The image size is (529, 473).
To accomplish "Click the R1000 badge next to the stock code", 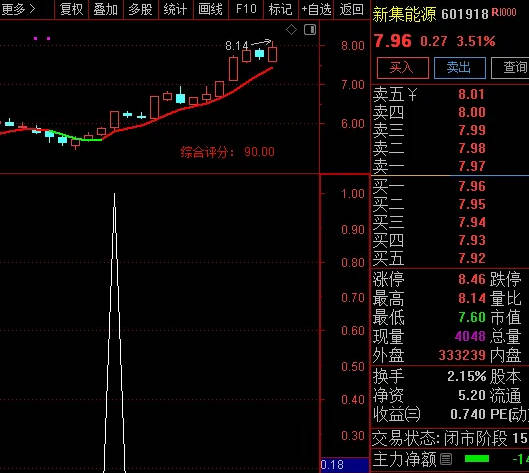I will click(x=504, y=12).
